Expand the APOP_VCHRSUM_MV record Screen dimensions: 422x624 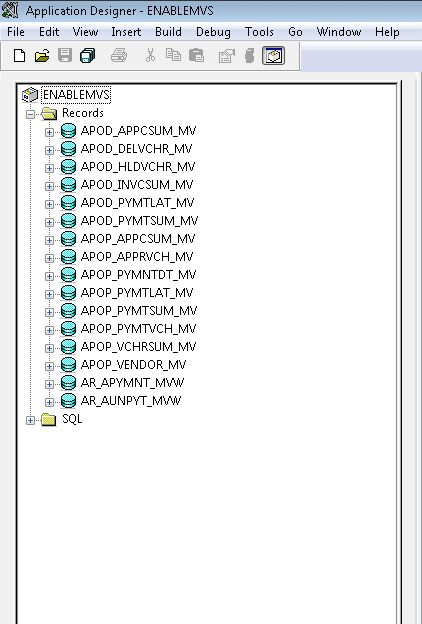coord(49,348)
